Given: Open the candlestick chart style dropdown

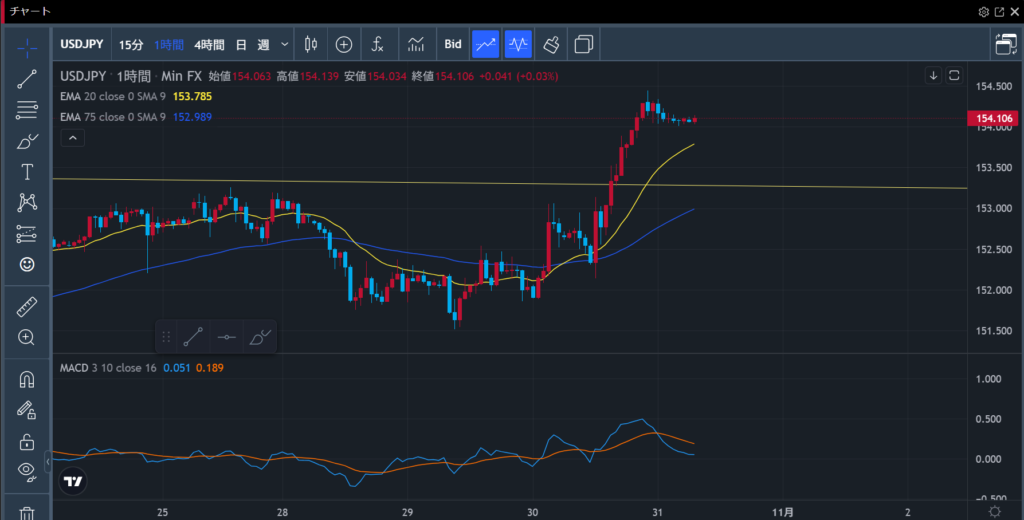Looking at the screenshot, I should click(310, 44).
